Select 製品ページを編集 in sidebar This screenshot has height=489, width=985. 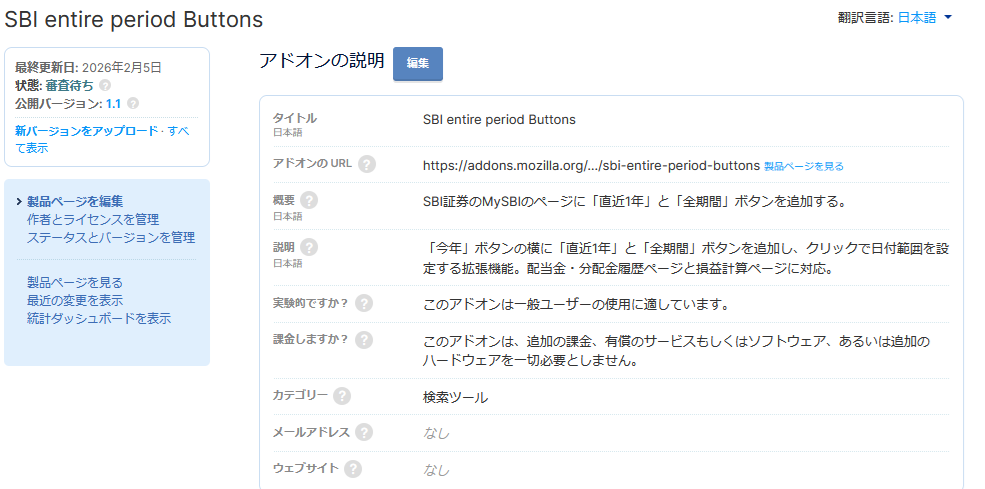[75, 201]
